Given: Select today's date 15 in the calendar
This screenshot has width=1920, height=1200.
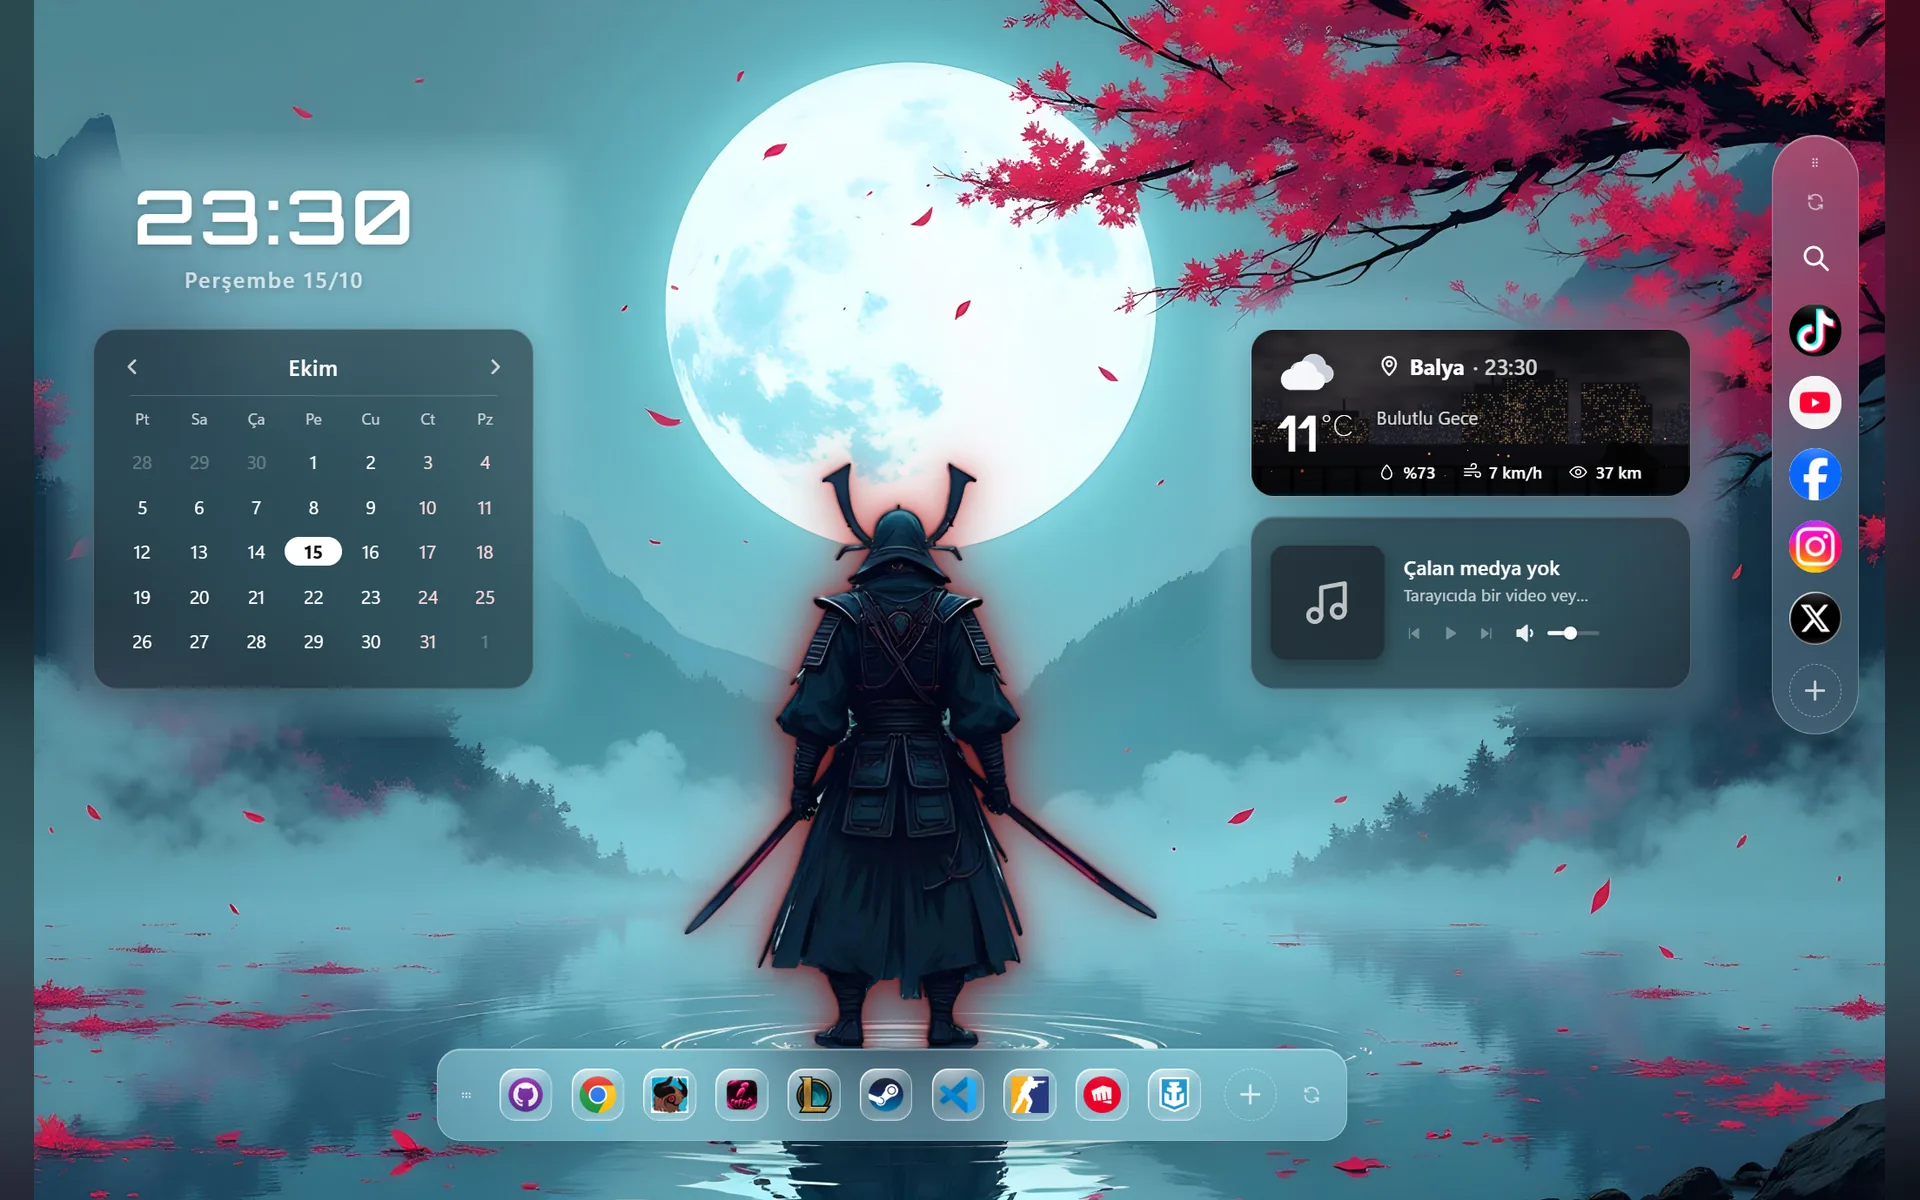Looking at the screenshot, I should coord(313,552).
